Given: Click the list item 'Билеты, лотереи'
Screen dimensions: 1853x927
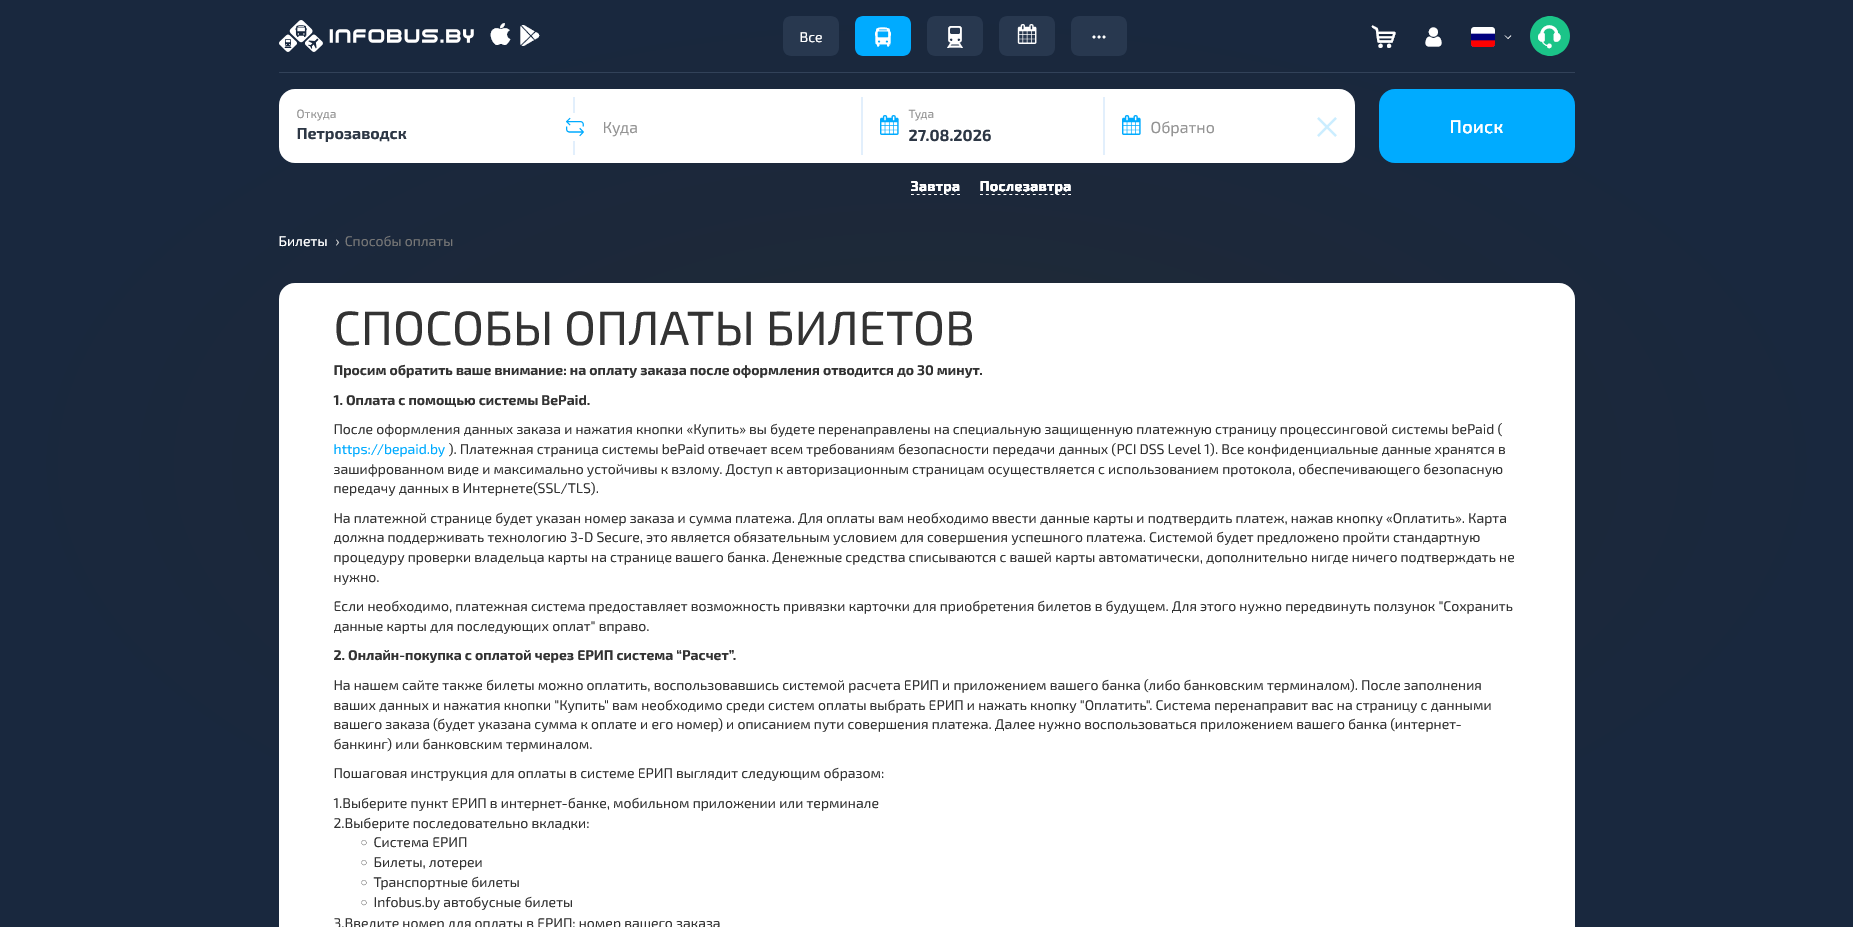Looking at the screenshot, I should point(428,863).
